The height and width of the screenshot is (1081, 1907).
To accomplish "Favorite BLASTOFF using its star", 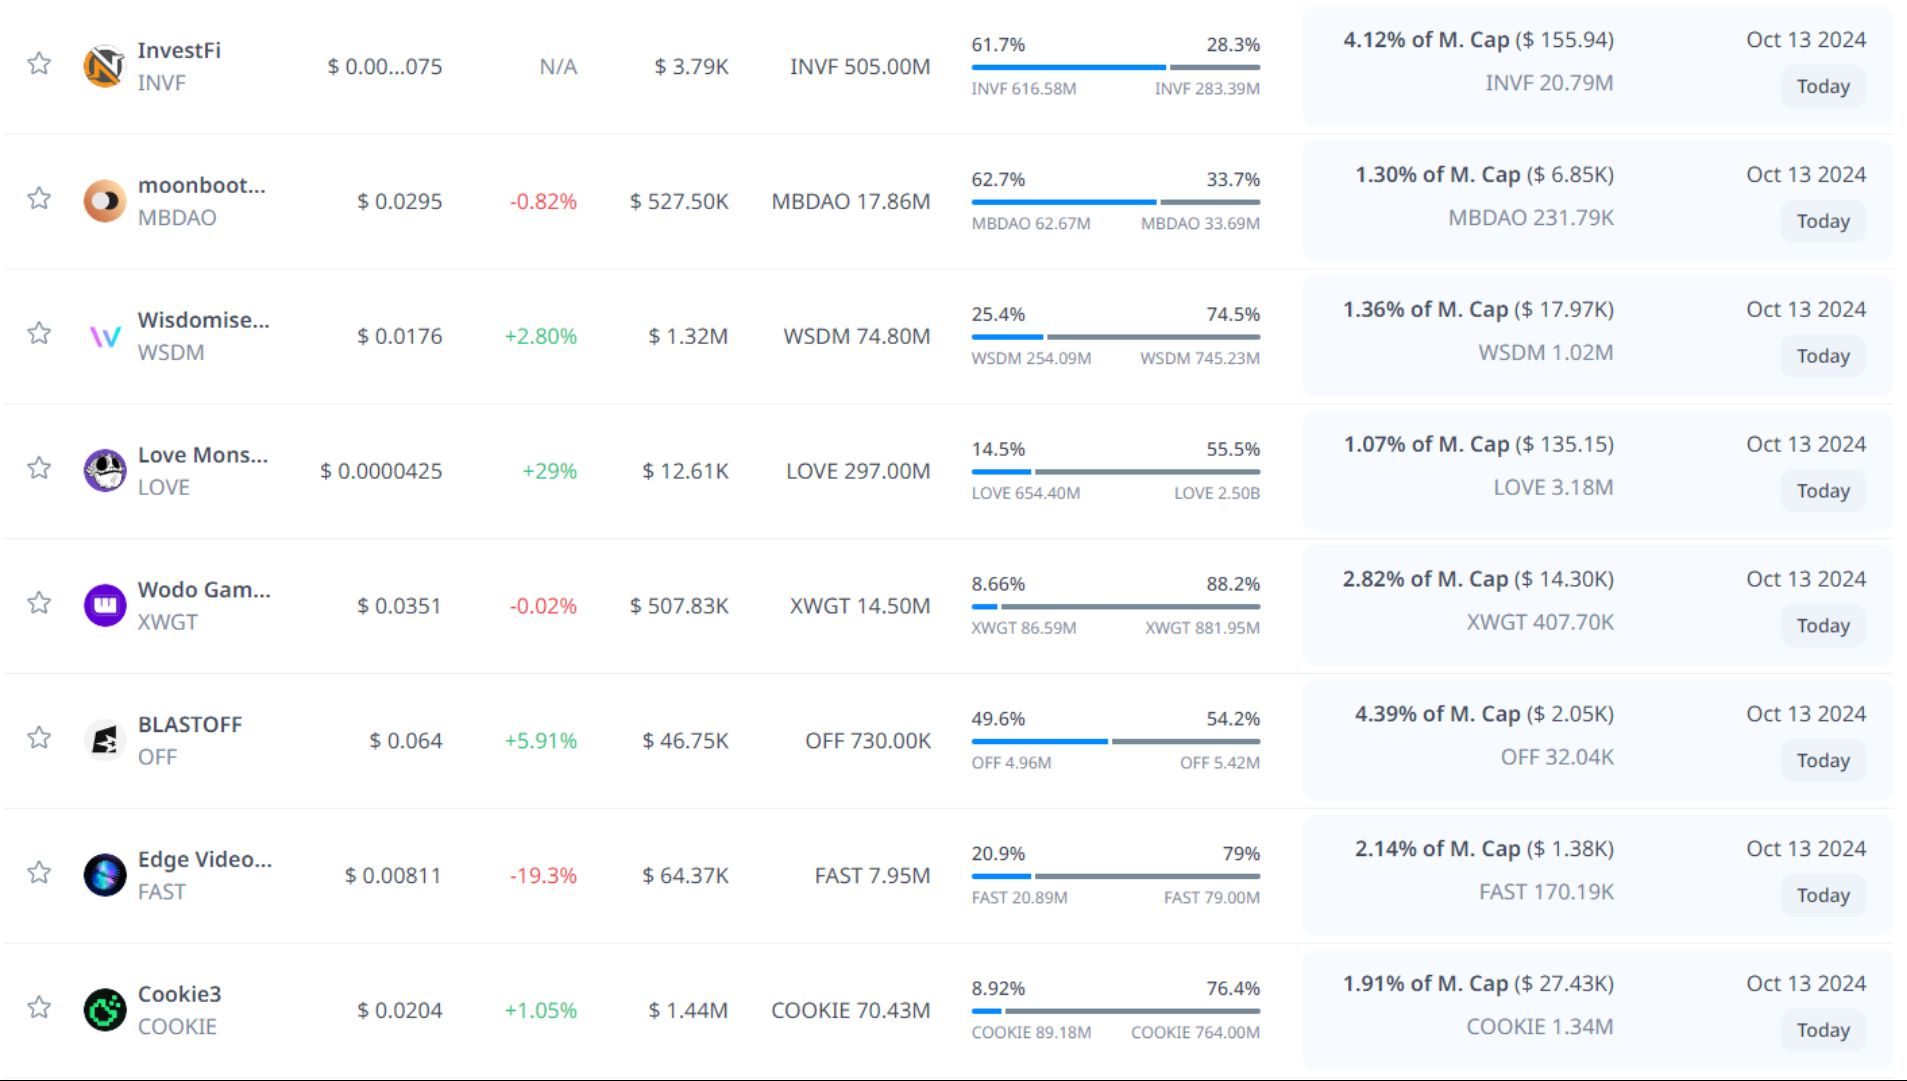I will [x=39, y=738].
